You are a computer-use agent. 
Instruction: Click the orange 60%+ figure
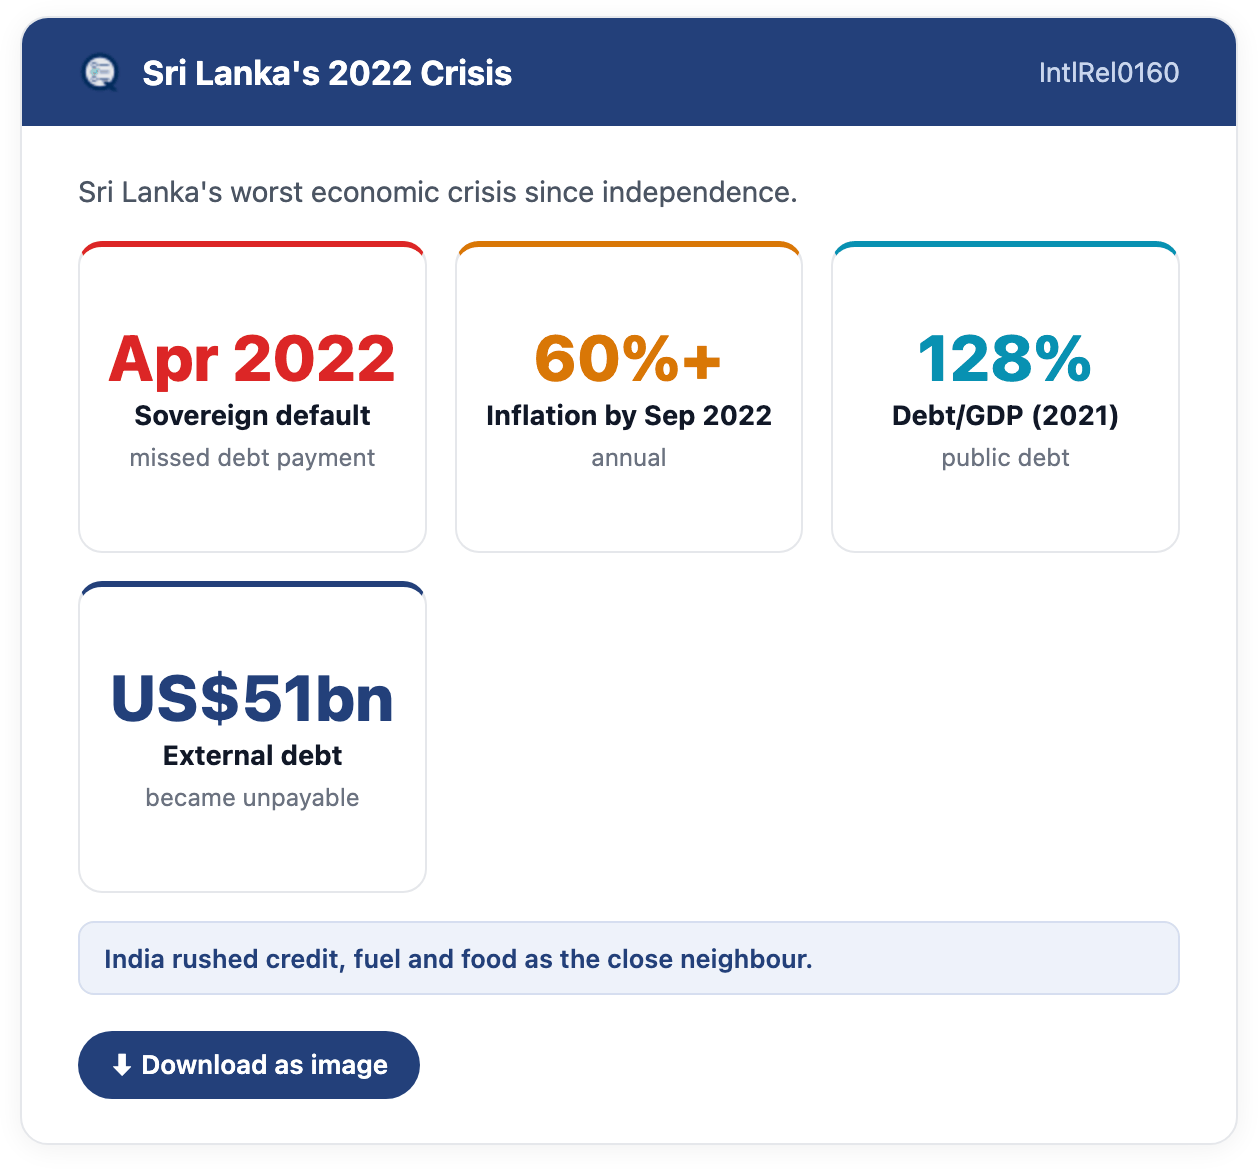(629, 359)
